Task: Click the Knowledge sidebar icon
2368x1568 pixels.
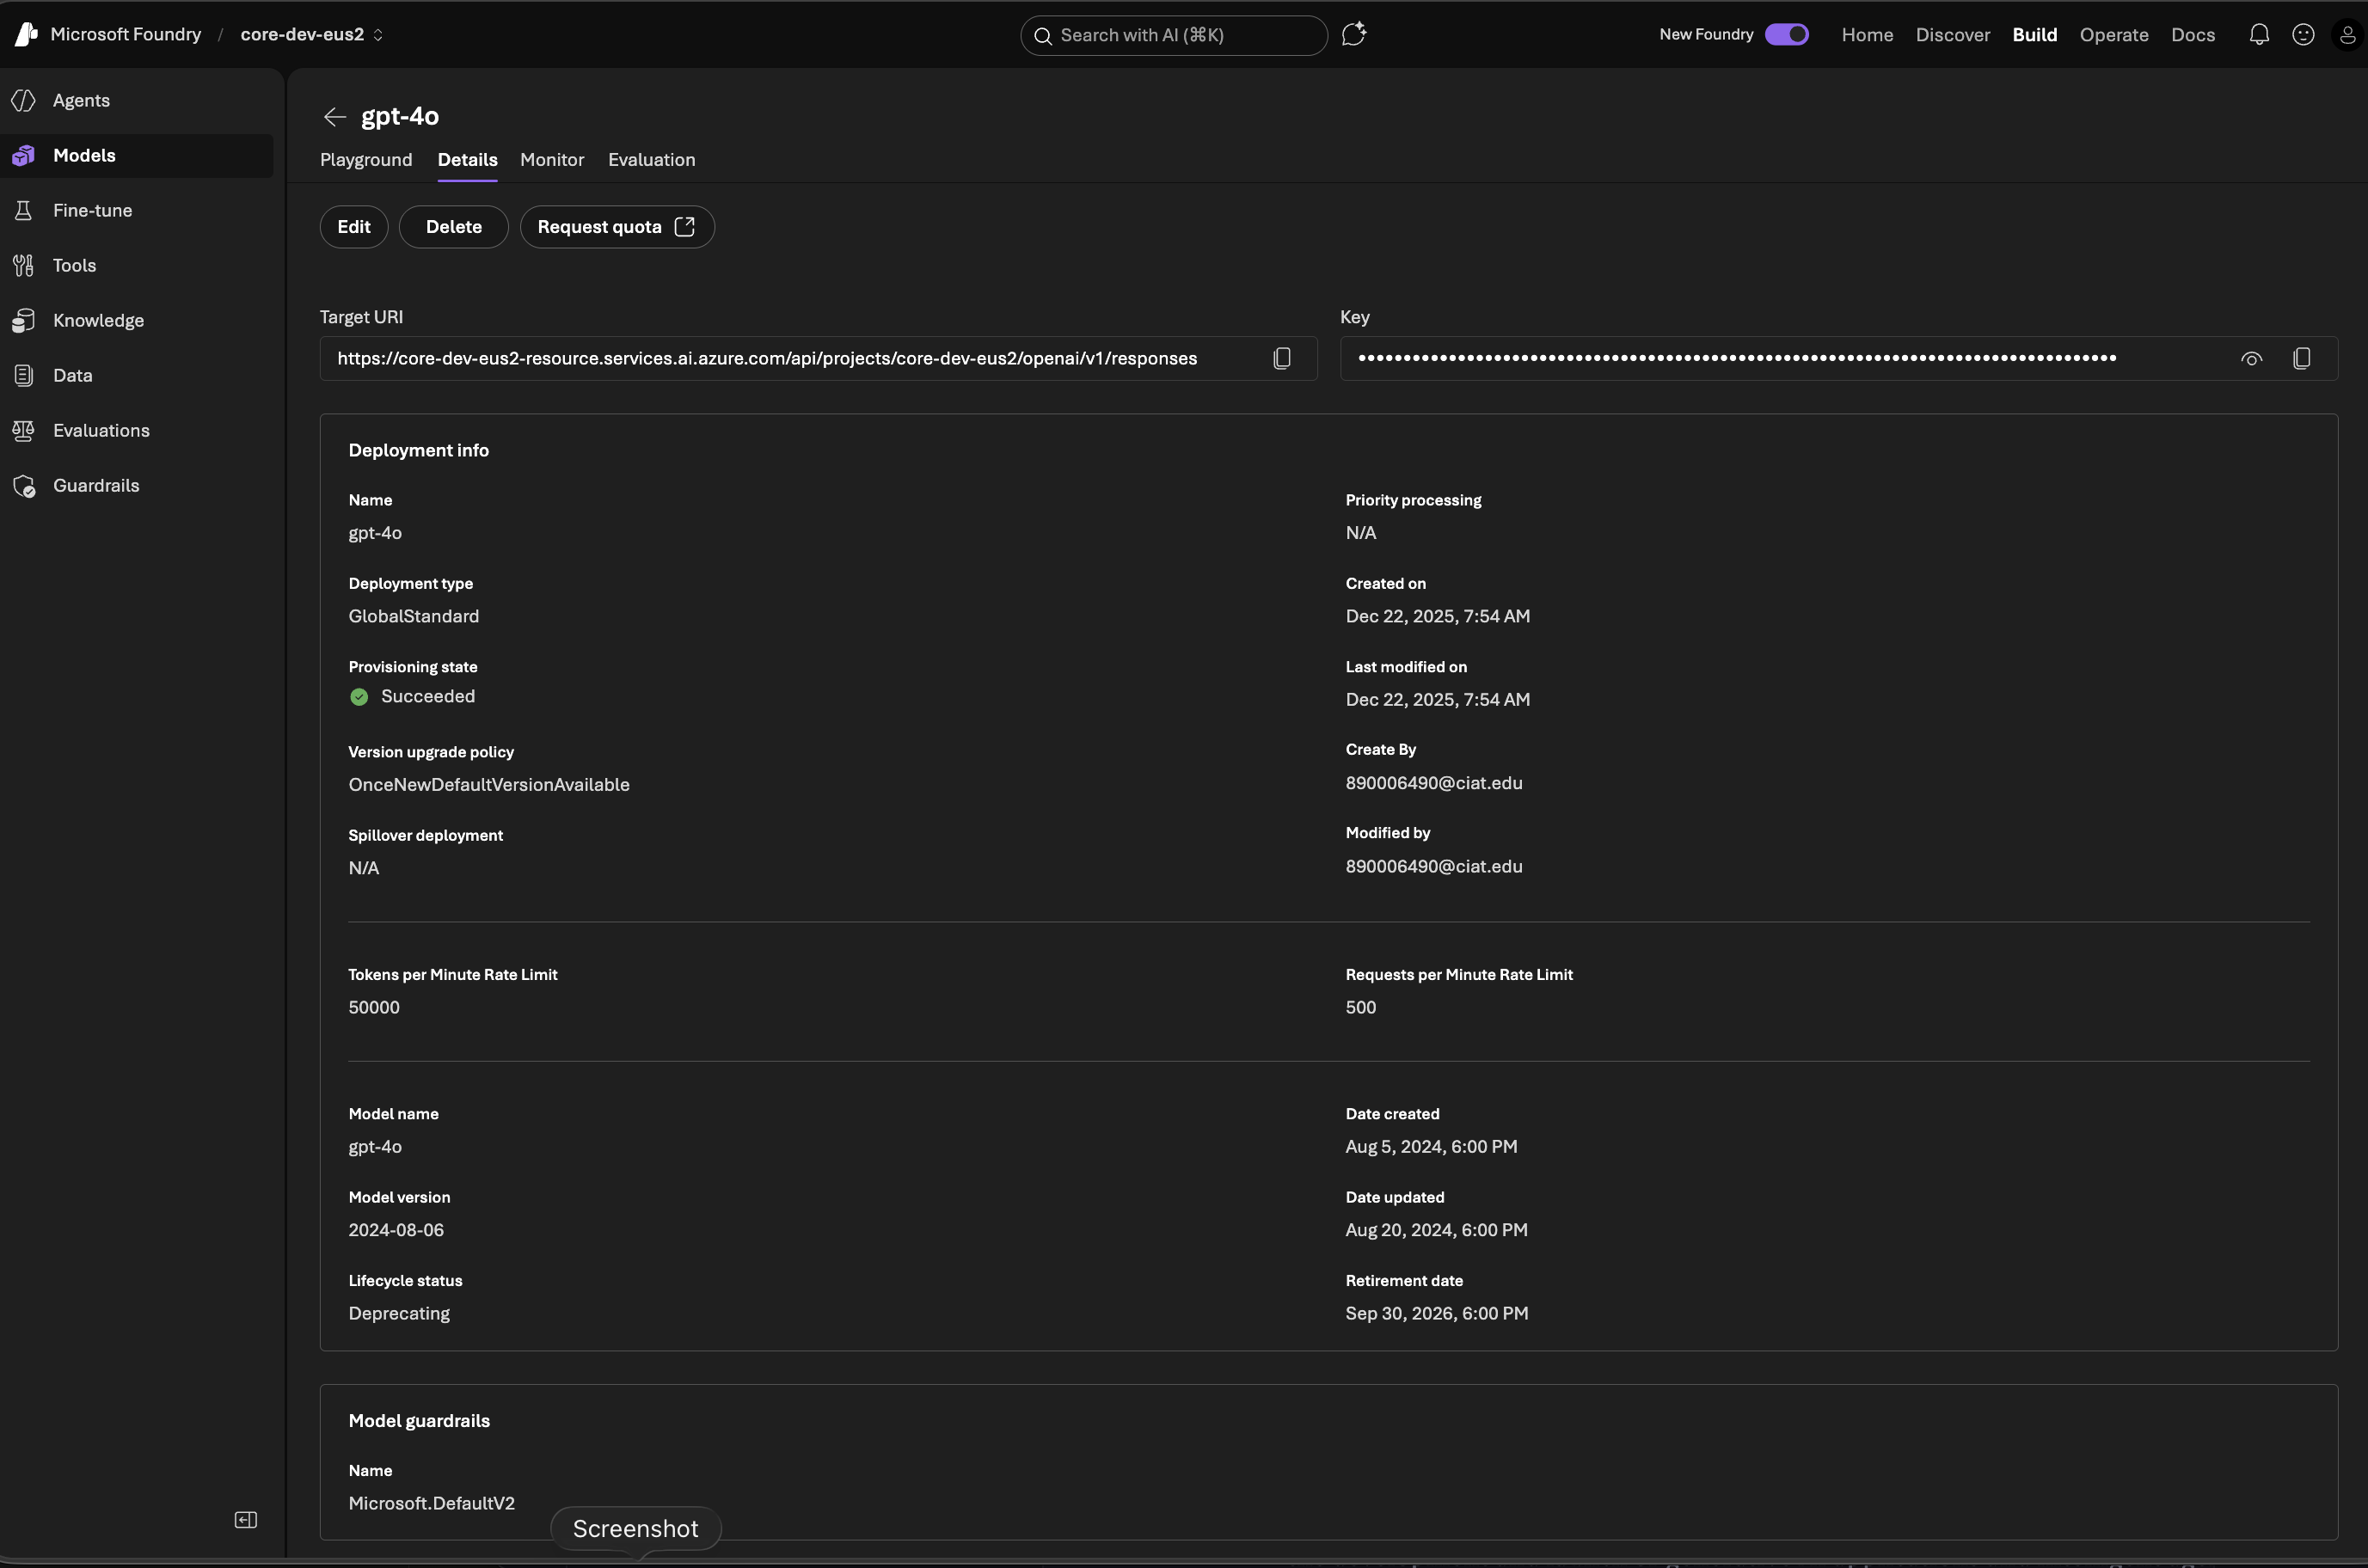Action: pyautogui.click(x=24, y=321)
